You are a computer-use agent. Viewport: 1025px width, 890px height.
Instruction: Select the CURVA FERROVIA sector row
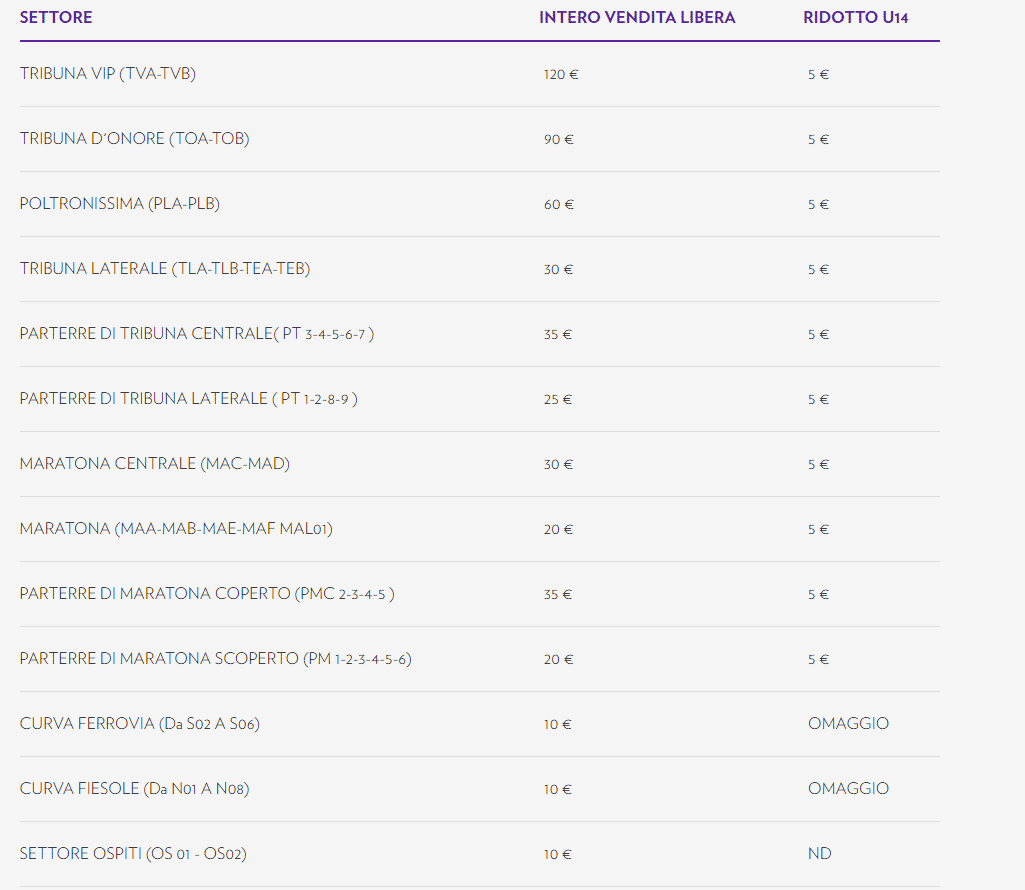coord(140,724)
